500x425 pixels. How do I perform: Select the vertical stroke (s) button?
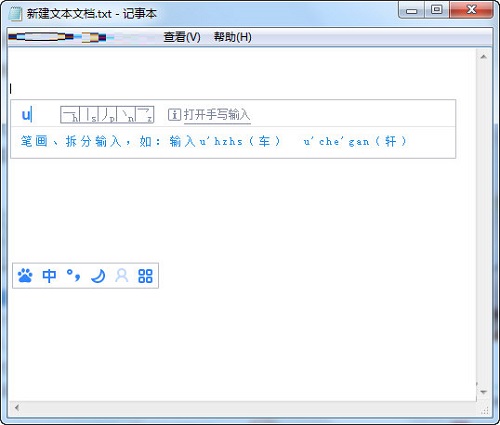pyautogui.click(x=89, y=115)
